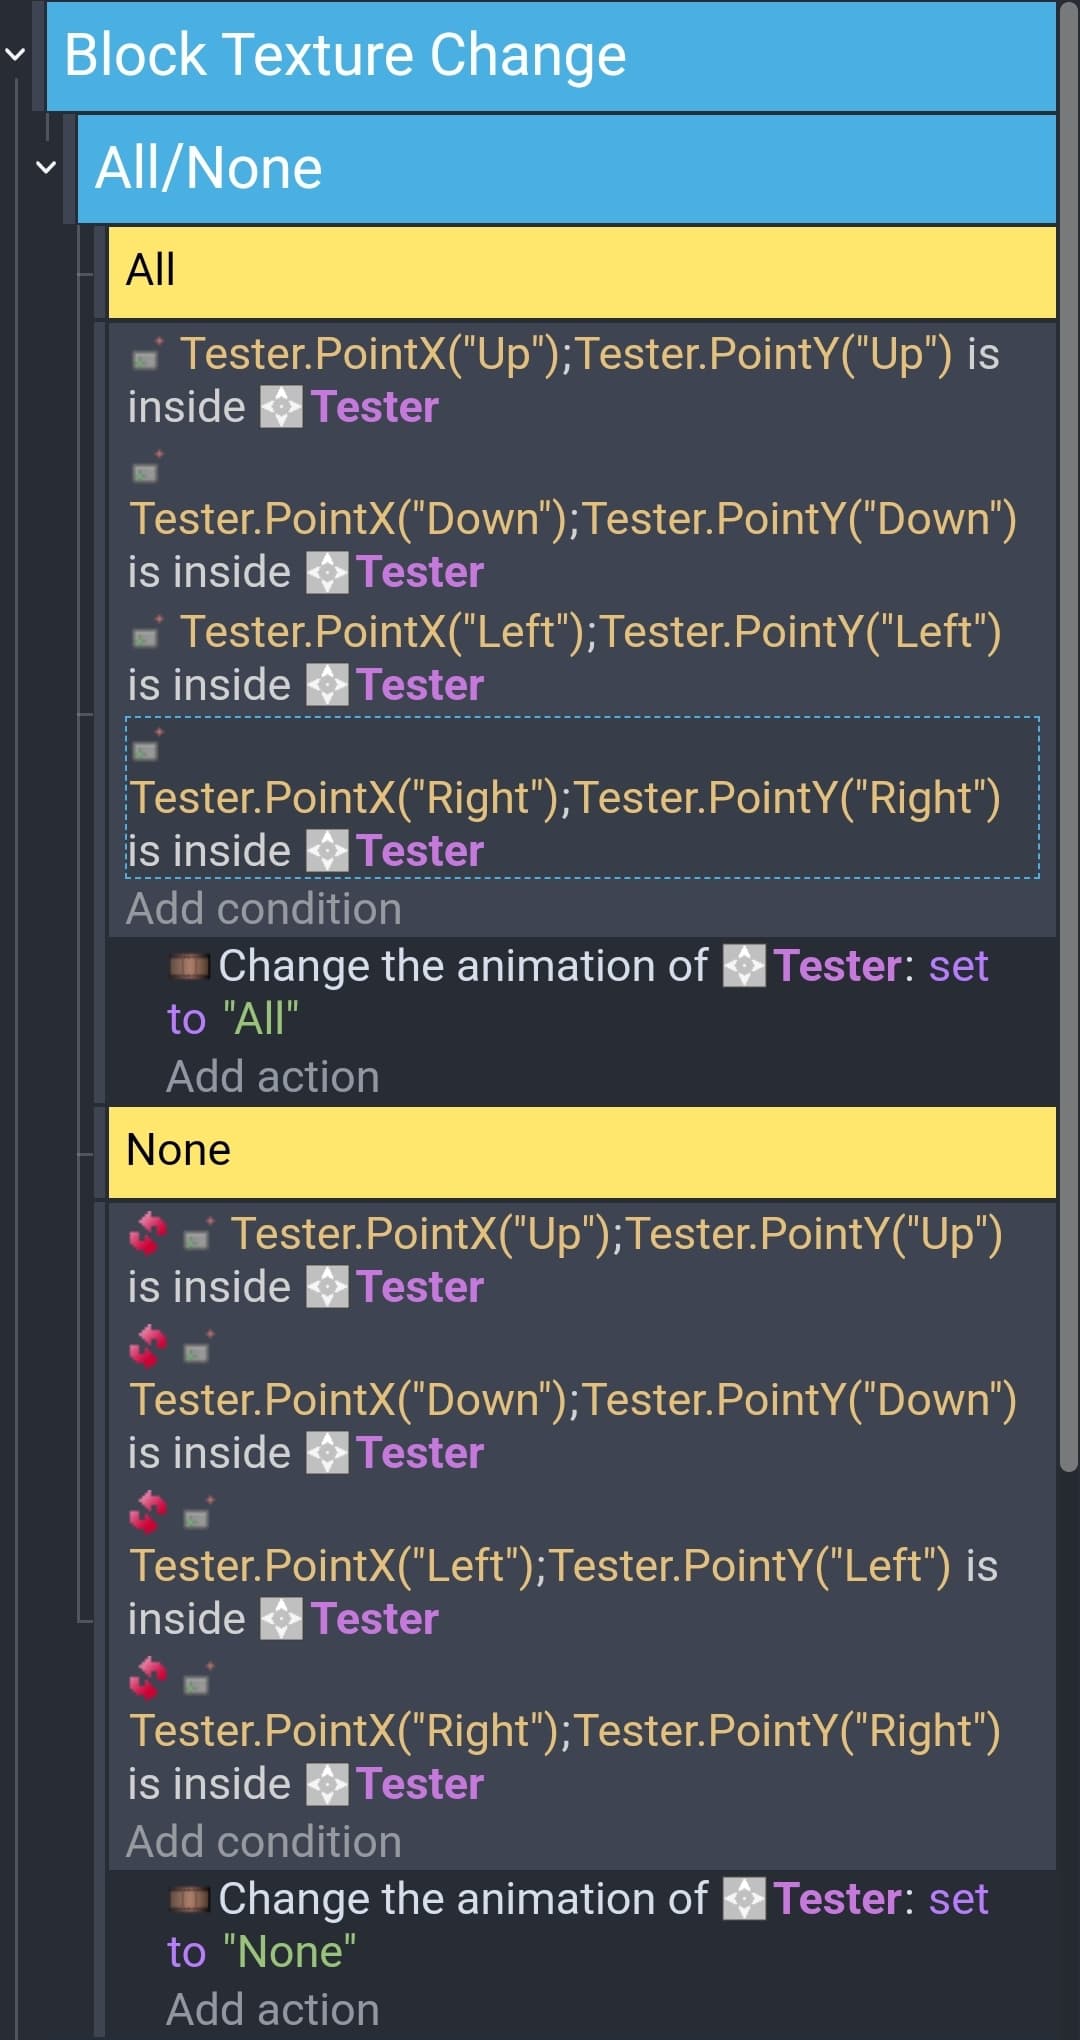The width and height of the screenshot is (1080, 2040).
Task: Collapse the All/None group chevron
Action: coord(45,167)
